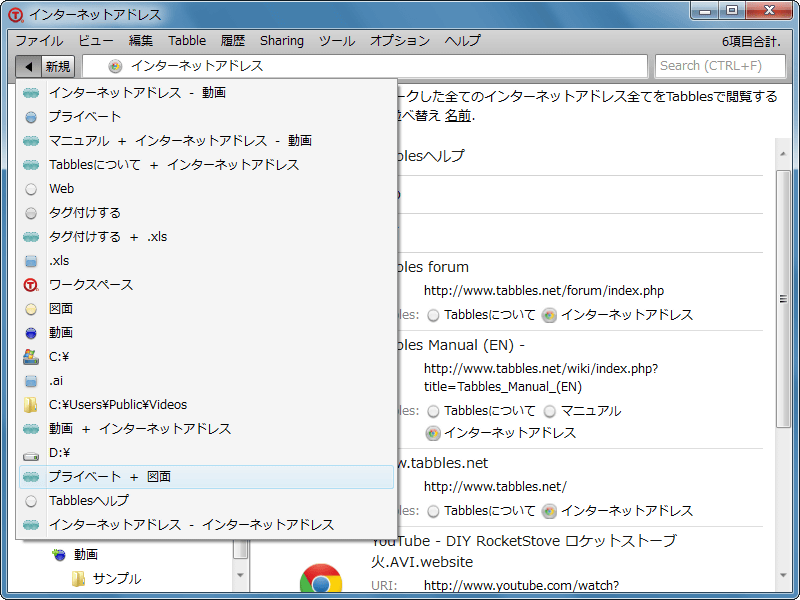Image resolution: width=800 pixels, height=600 pixels.
Task: Click icon beside '動画 + インターネットアドレス' entry
Action: pos(31,429)
